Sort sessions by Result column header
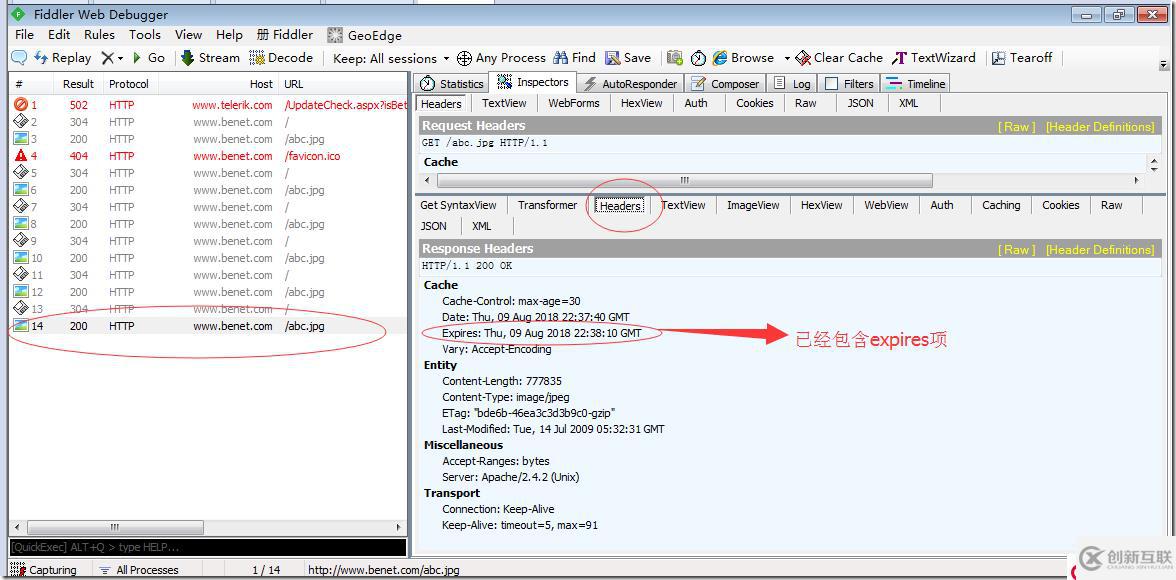1176x580 pixels. coord(78,84)
